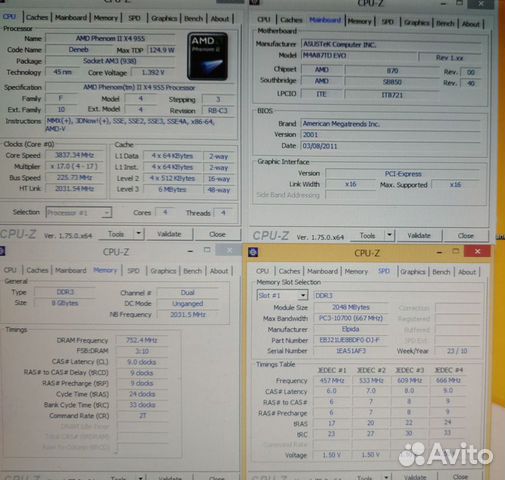Minimize the SPD window
This screenshot has width=505, height=480.
[x=439, y=252]
